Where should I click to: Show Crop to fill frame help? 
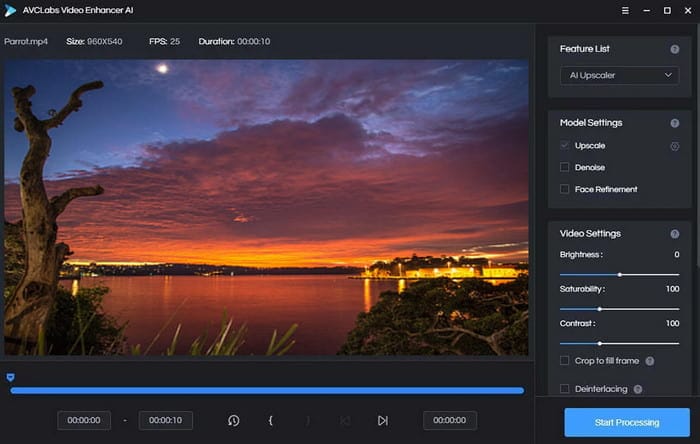click(x=650, y=361)
